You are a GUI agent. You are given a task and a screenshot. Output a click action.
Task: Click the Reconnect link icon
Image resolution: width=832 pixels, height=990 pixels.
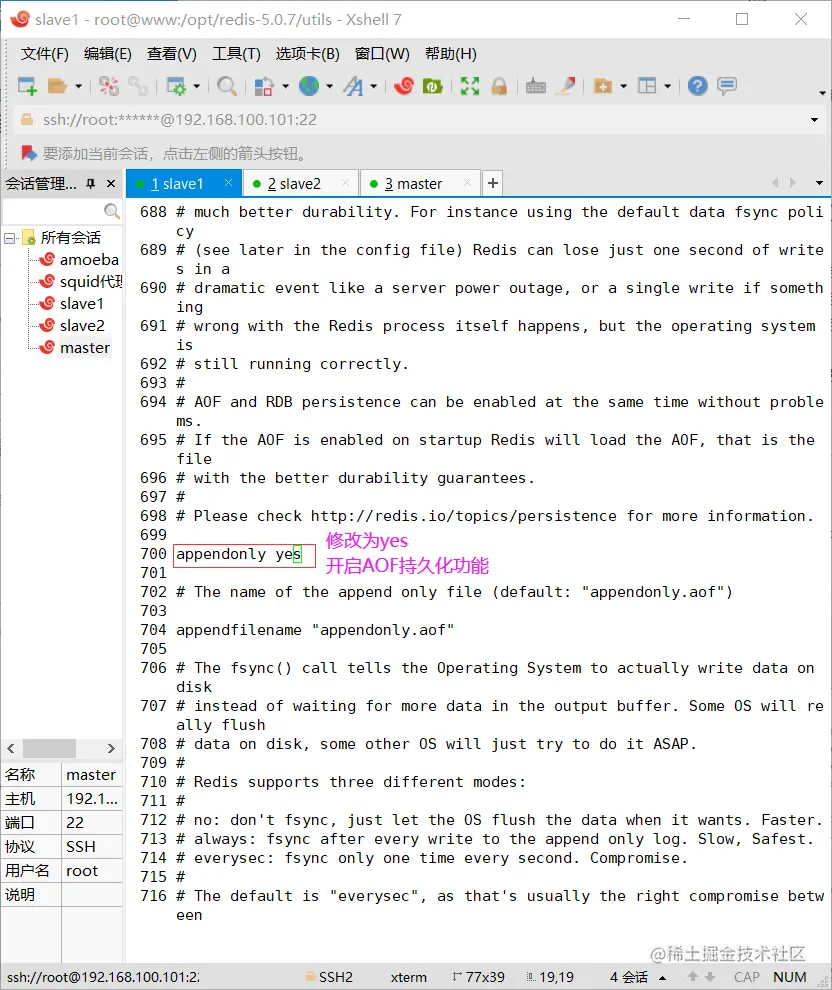(x=138, y=86)
